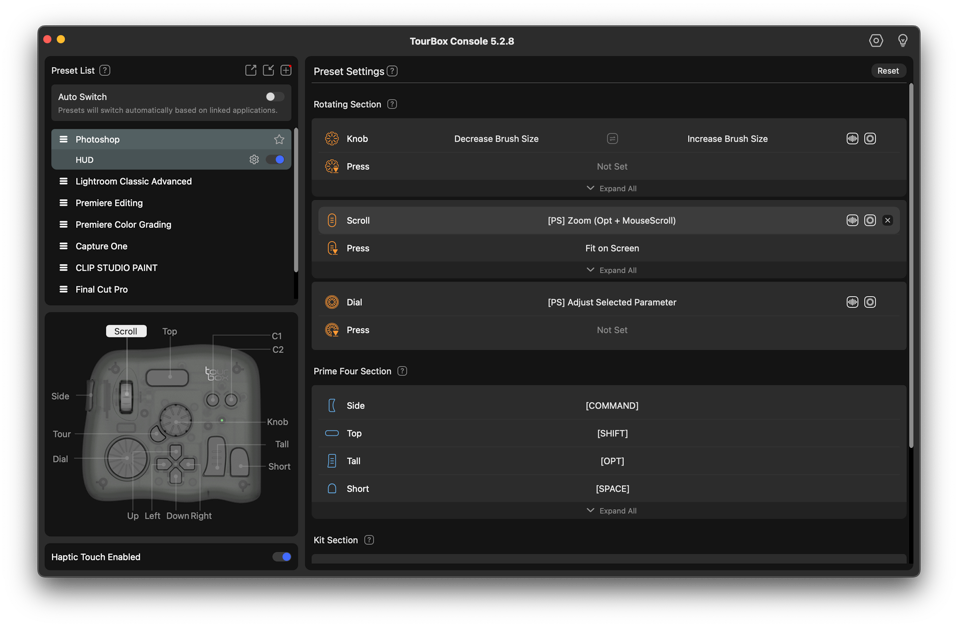958x627 pixels.
Task: Click the drag handle icon for Capture One preset
Action: (x=63, y=246)
